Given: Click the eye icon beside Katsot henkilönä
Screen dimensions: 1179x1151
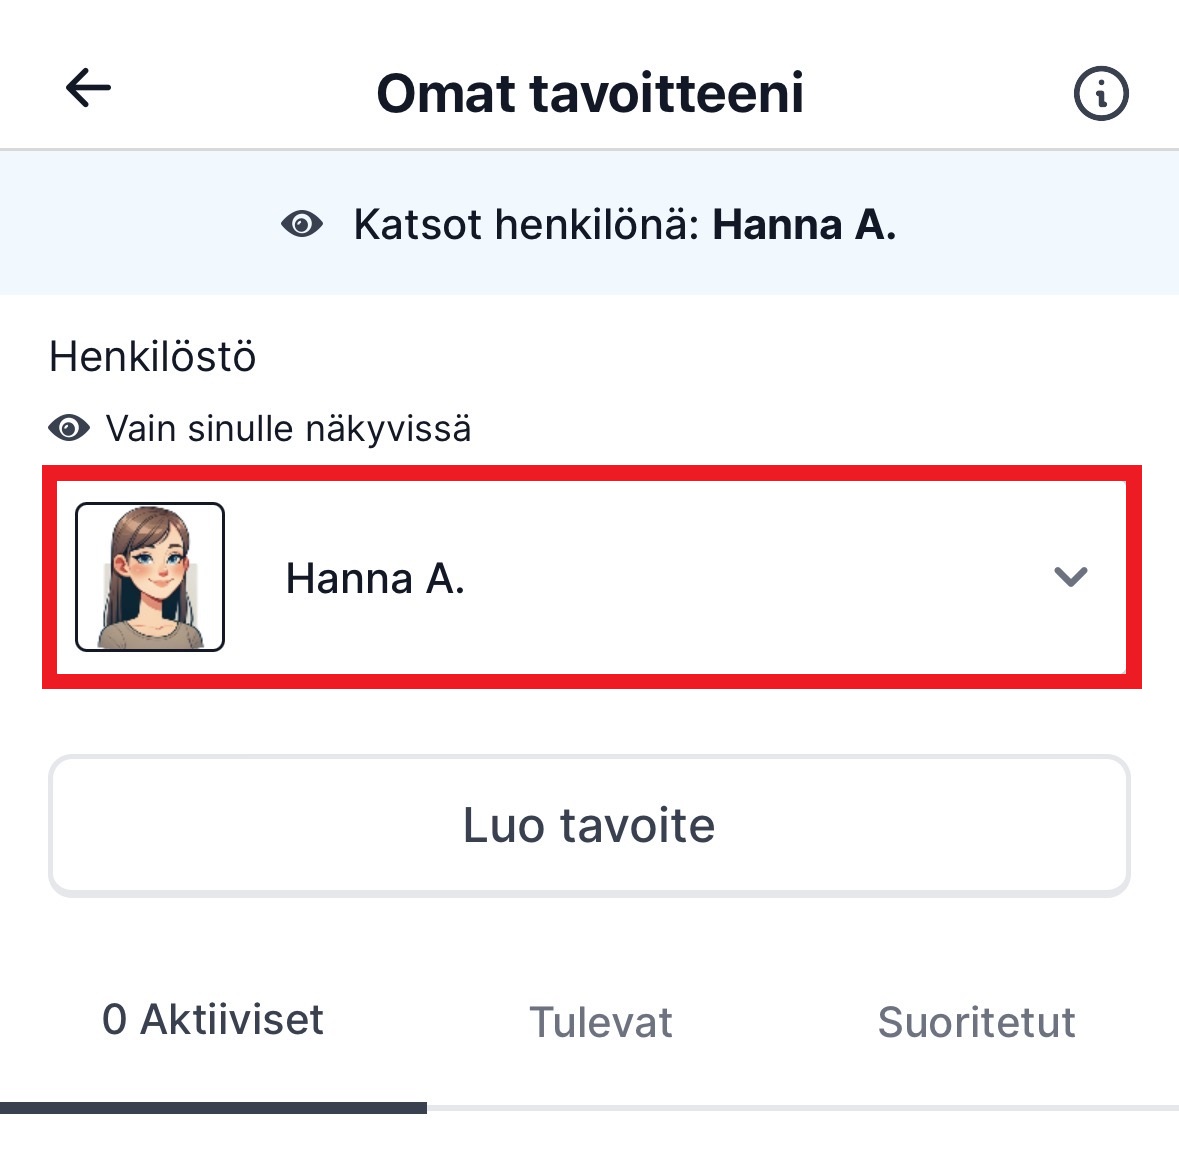Looking at the screenshot, I should tap(305, 224).
